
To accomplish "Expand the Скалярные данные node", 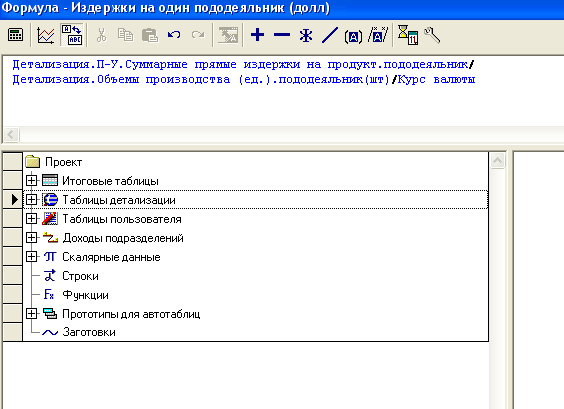I will (31, 256).
